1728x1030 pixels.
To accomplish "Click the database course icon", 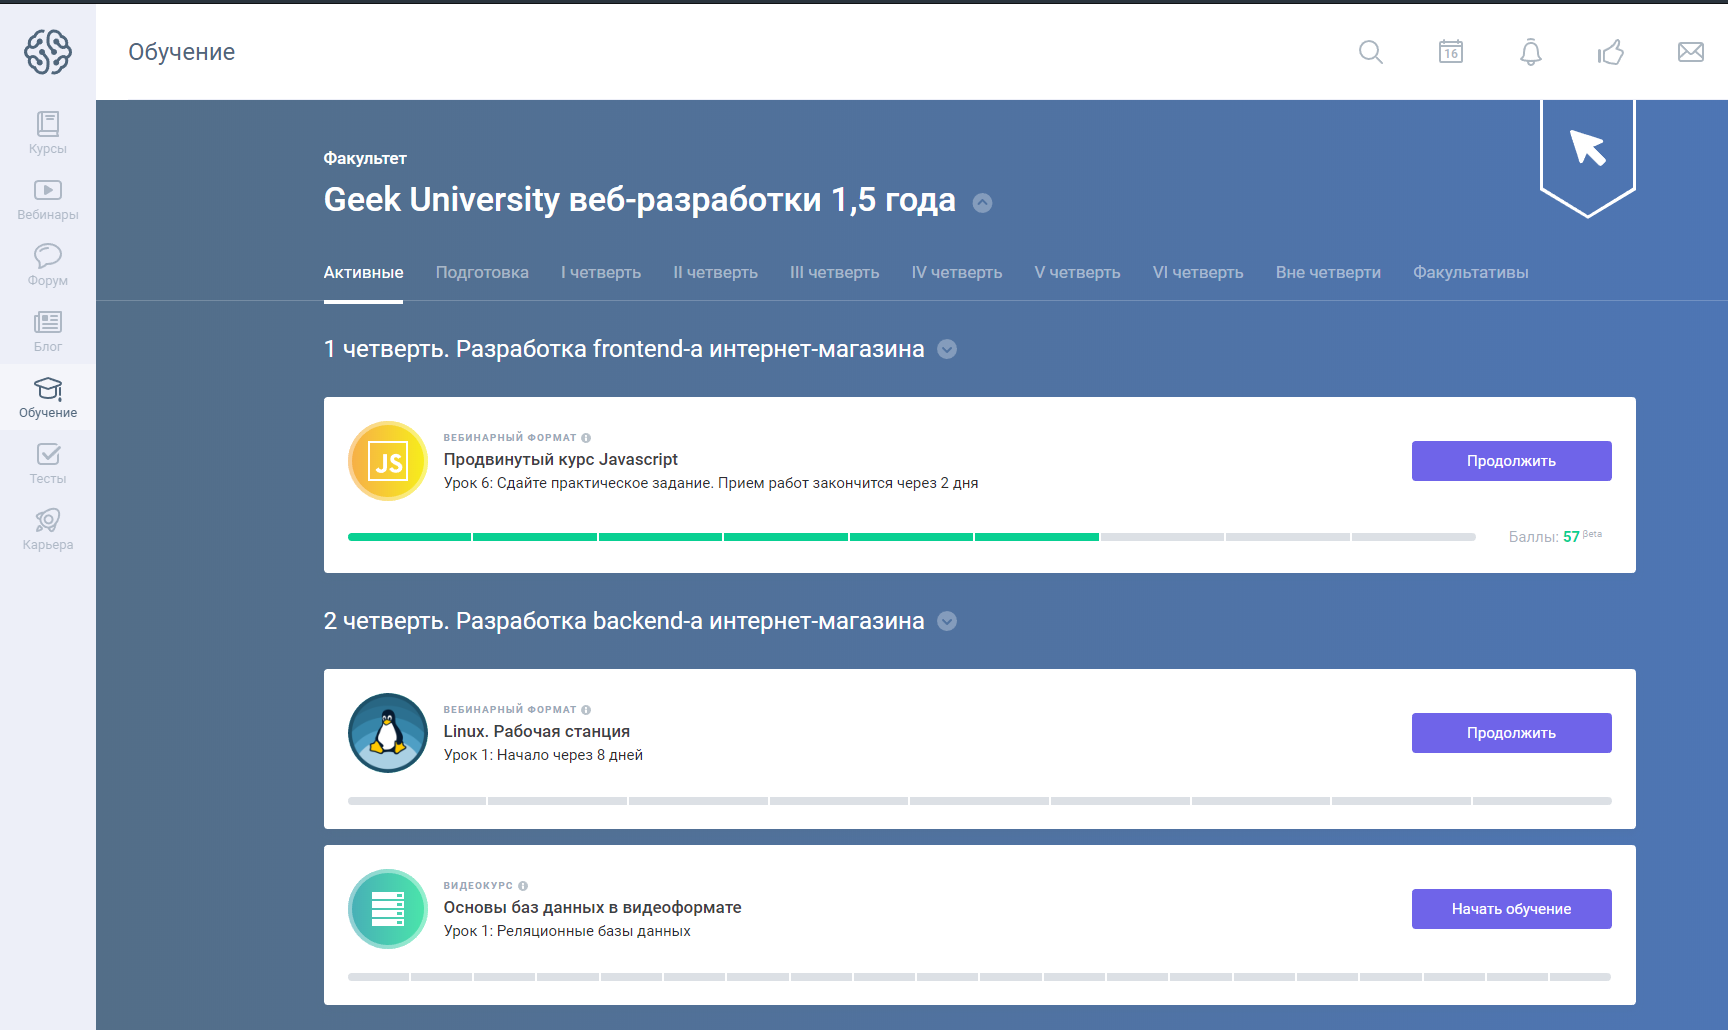I will 388,909.
